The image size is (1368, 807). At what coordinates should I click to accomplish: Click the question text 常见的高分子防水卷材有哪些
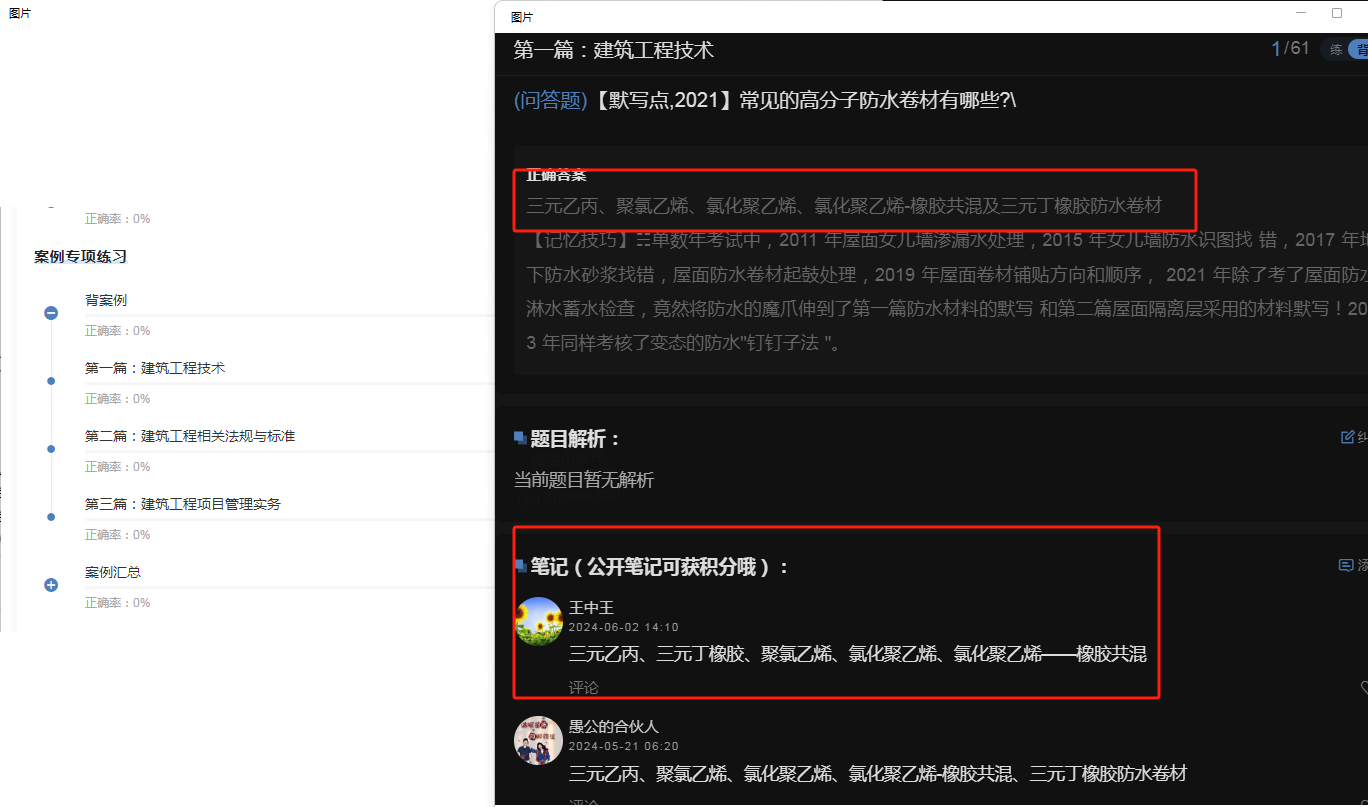pyautogui.click(x=875, y=100)
